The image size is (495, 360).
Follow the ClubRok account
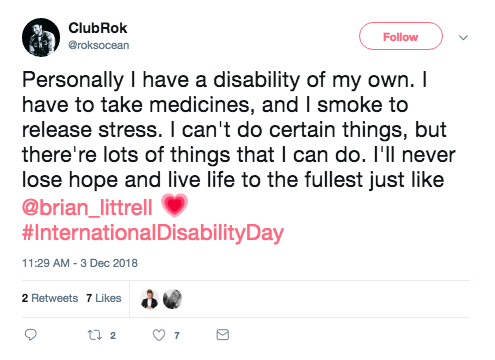point(401,36)
